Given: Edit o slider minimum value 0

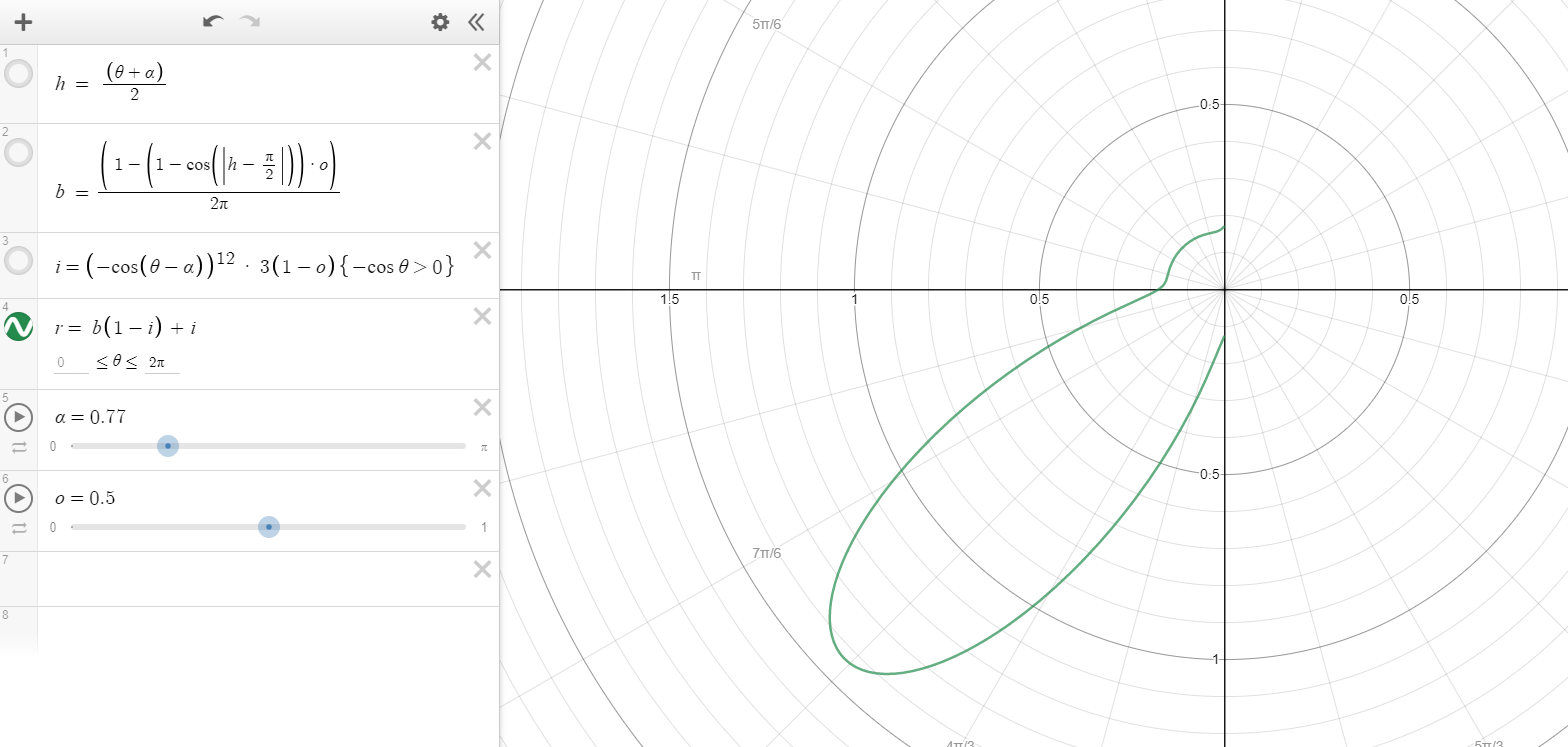Looking at the screenshot, I should (x=53, y=528).
